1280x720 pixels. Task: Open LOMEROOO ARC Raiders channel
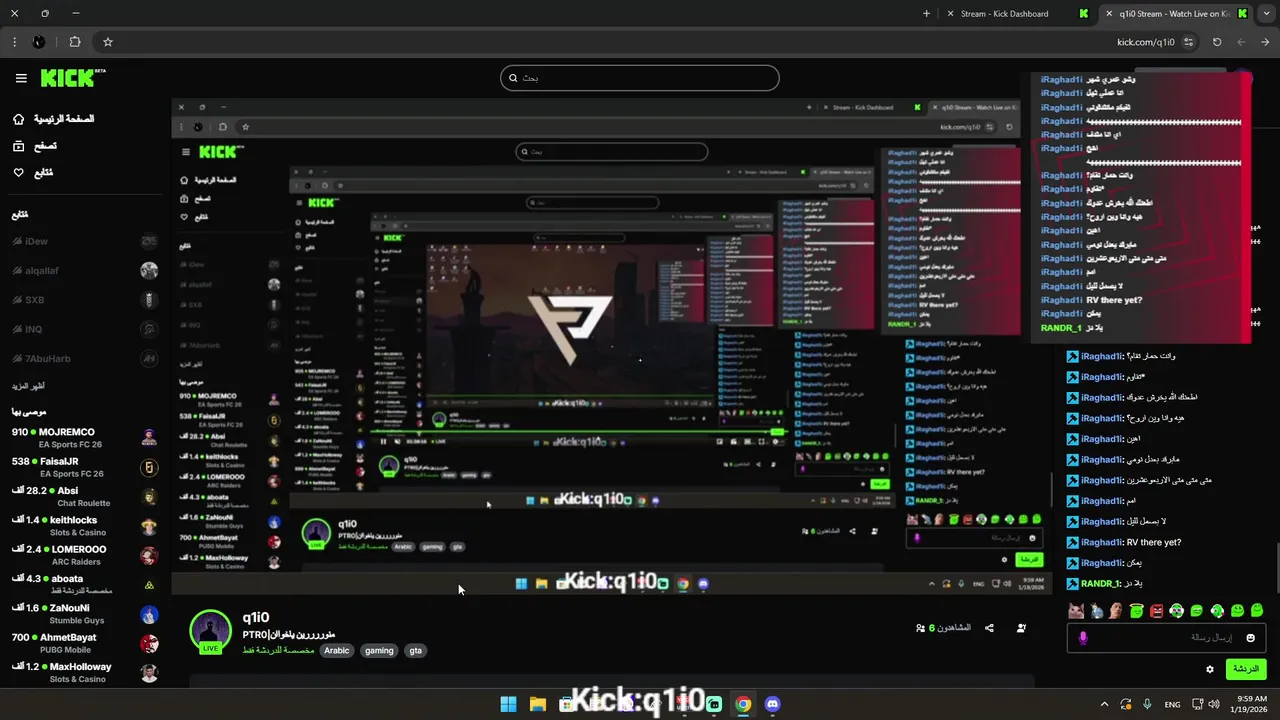85,555
